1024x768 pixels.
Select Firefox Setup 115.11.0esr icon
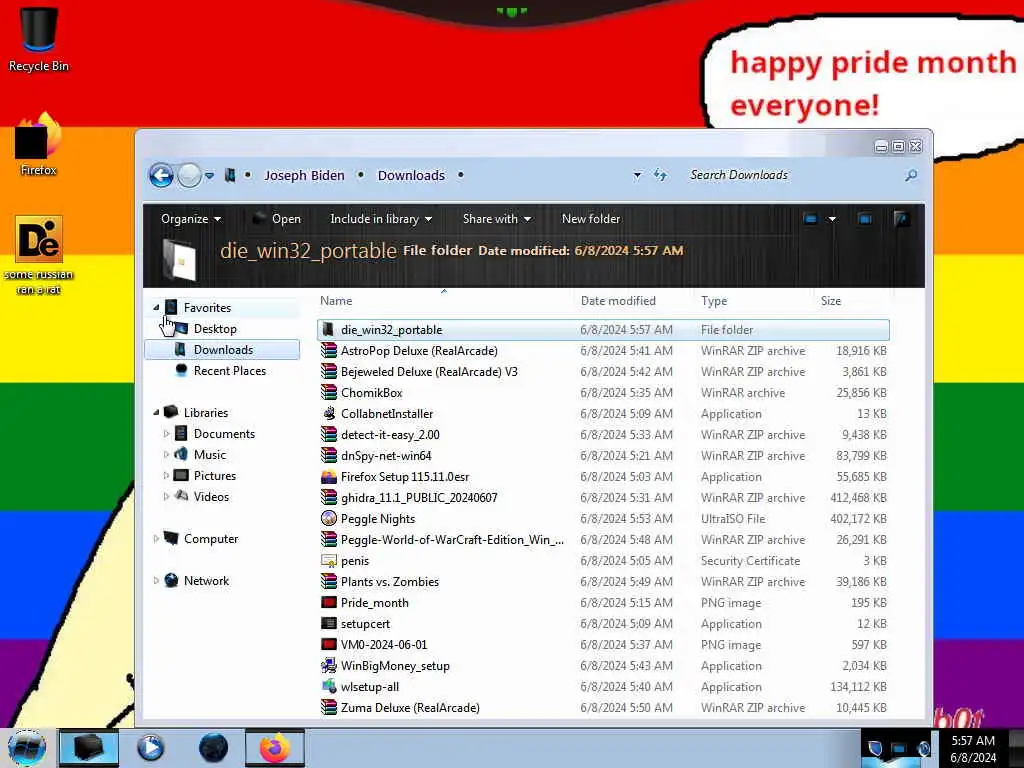[329, 477]
